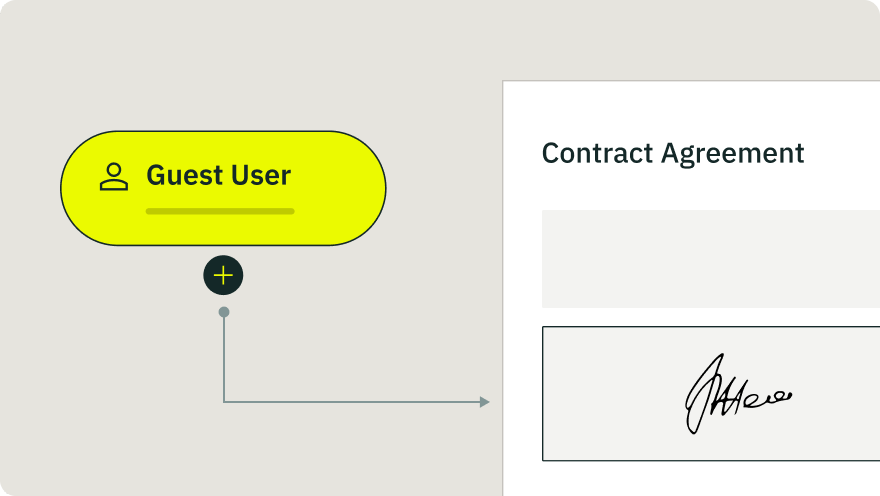This screenshot has width=880, height=496.
Task: Click the word User in the pill
Action: click(x=261, y=175)
